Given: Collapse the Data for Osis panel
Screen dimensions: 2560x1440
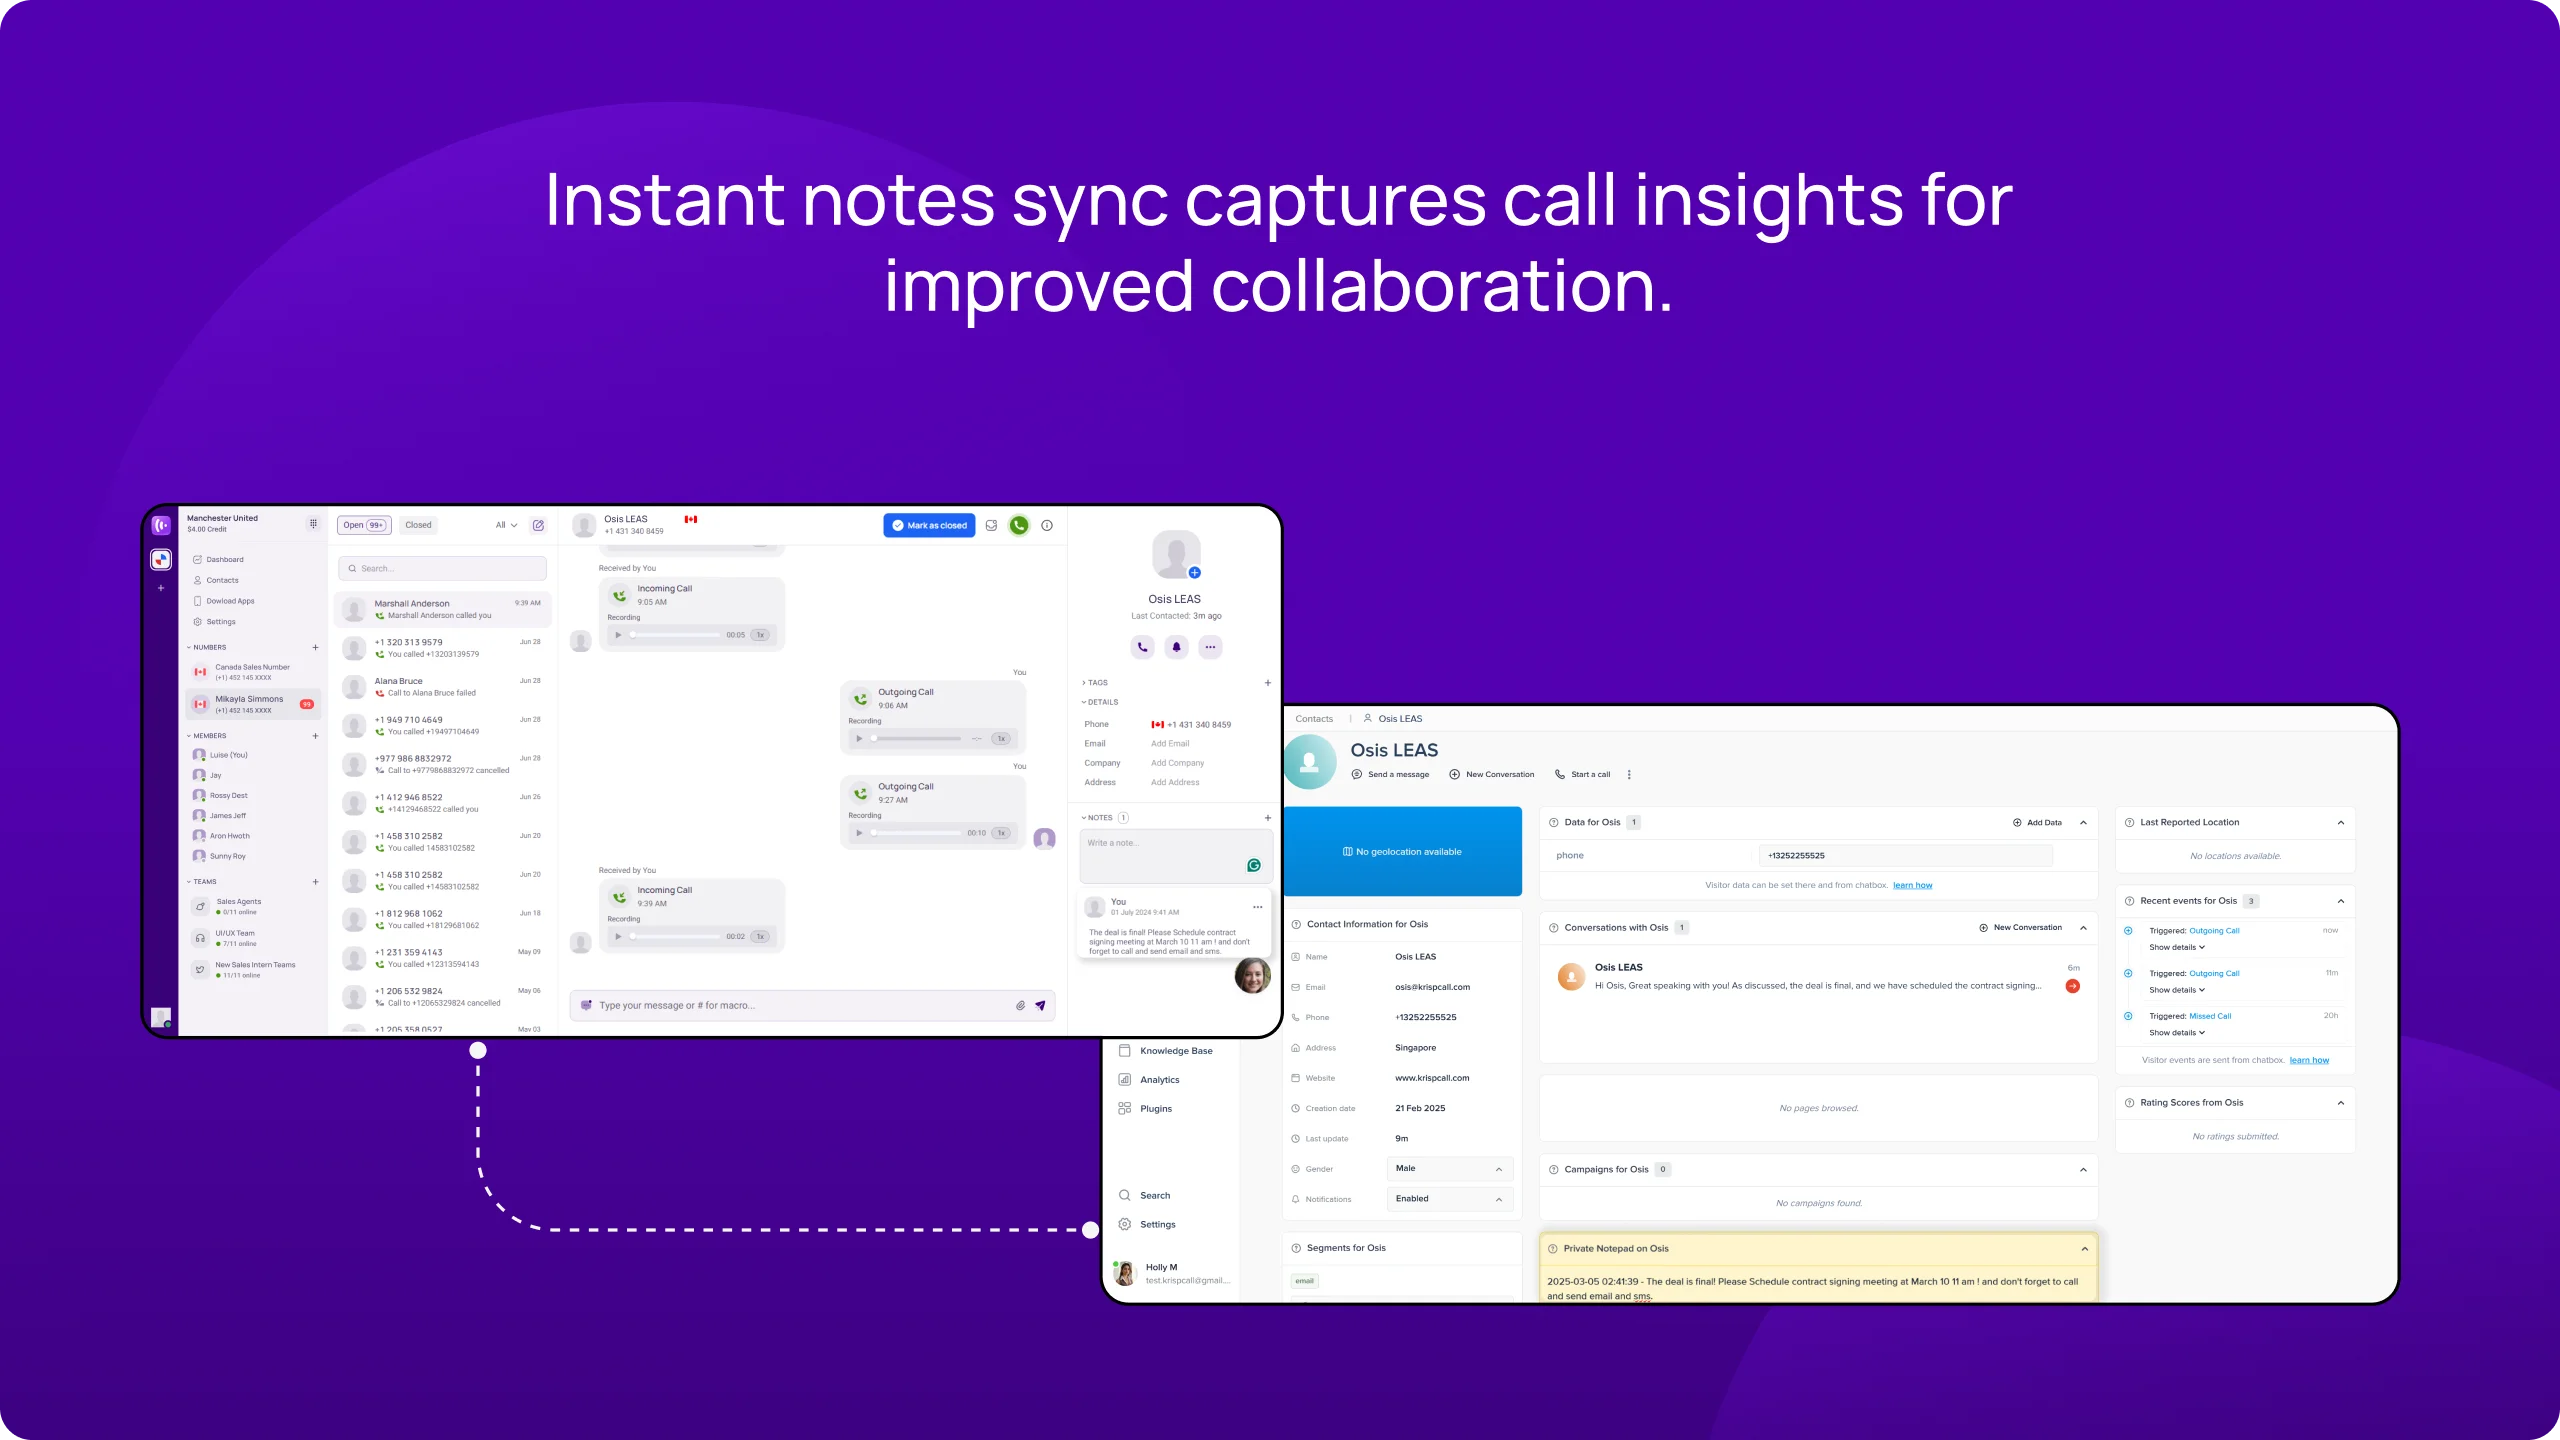Looking at the screenshot, I should [x=2083, y=823].
